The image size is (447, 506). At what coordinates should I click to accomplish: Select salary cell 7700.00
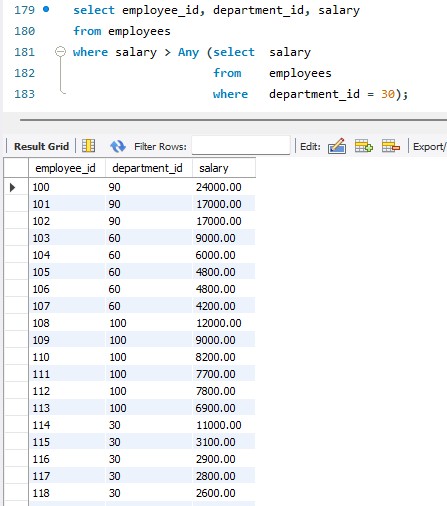coord(224,374)
